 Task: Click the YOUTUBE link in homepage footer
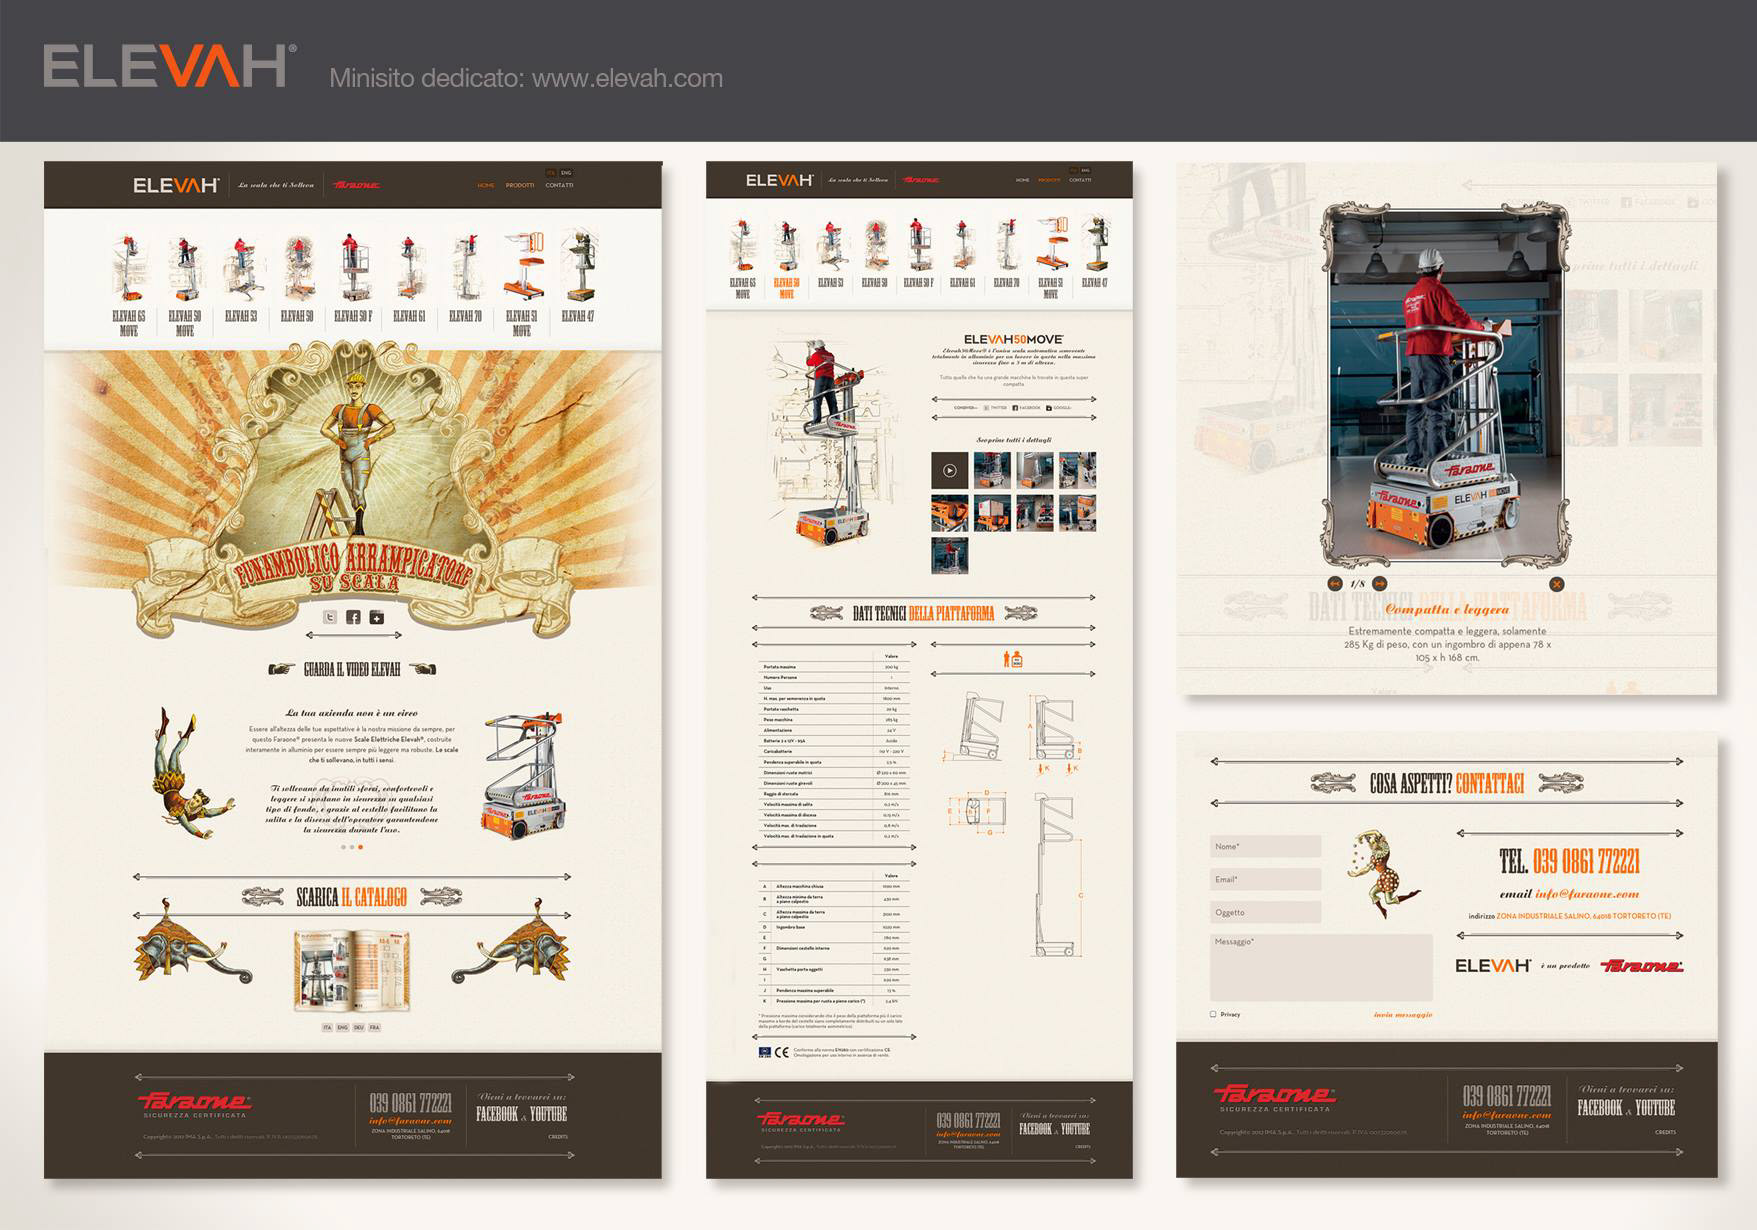[548, 1114]
